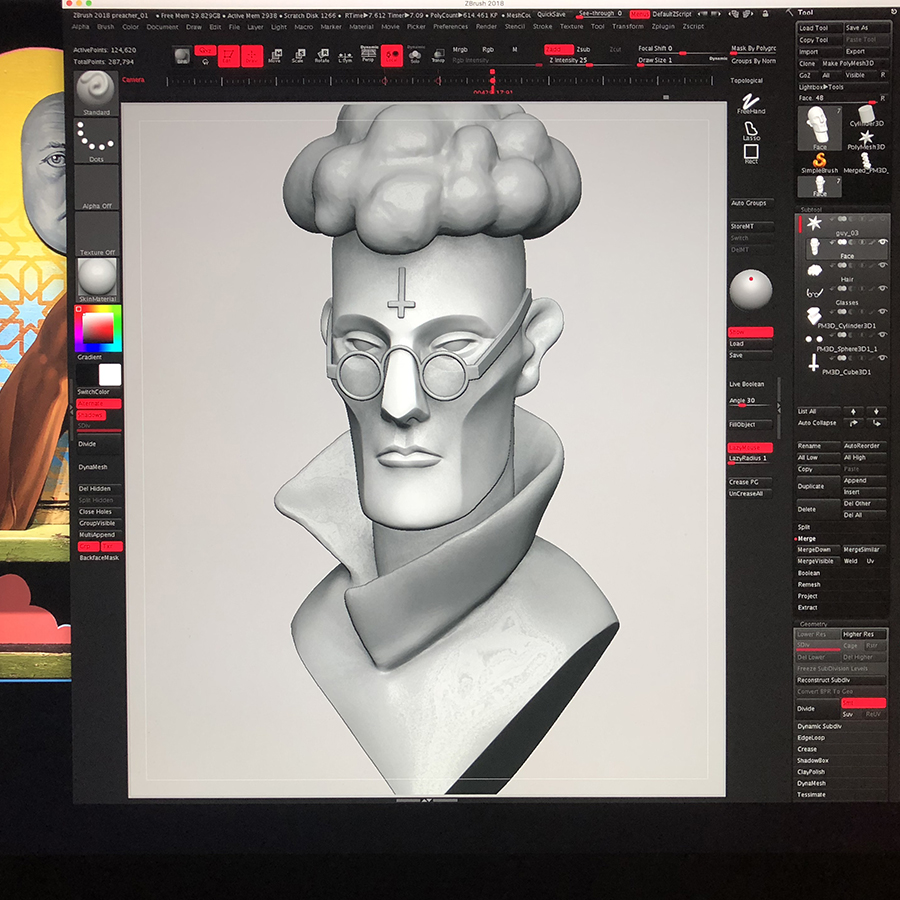The width and height of the screenshot is (900, 900).
Task: Open the SkinMaterial material picker
Action: [97, 280]
